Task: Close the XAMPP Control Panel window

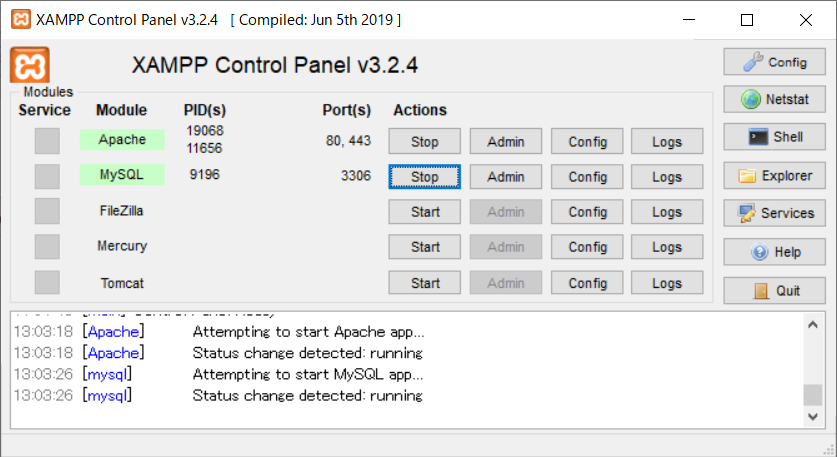Action: coord(806,20)
